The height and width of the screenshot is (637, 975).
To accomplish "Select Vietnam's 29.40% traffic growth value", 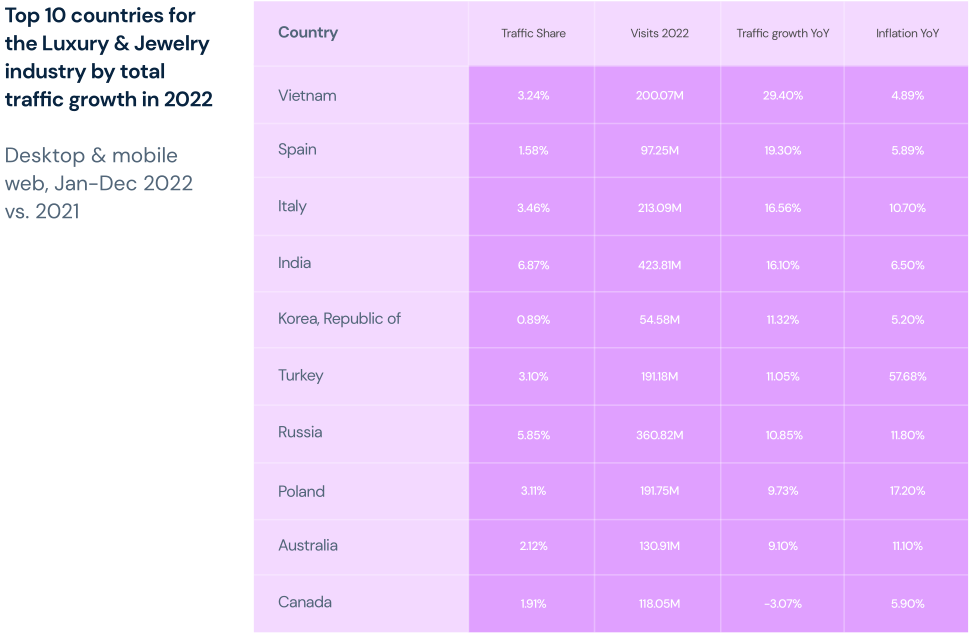I will pos(783,96).
